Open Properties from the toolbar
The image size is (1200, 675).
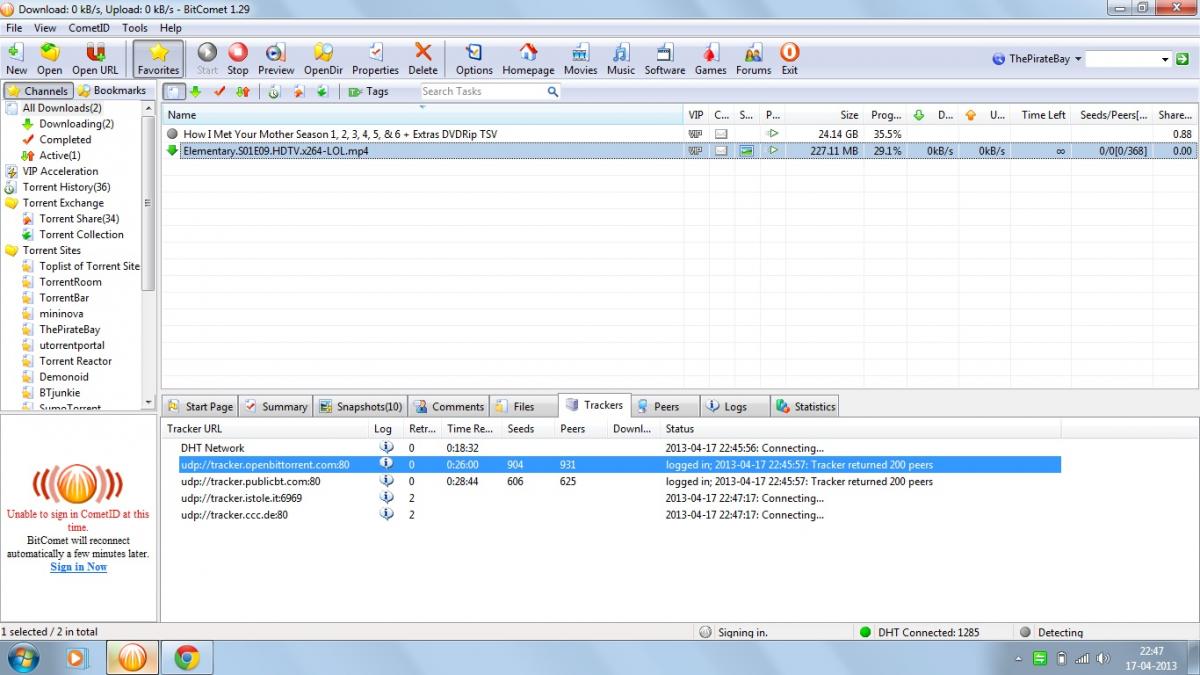click(375, 58)
